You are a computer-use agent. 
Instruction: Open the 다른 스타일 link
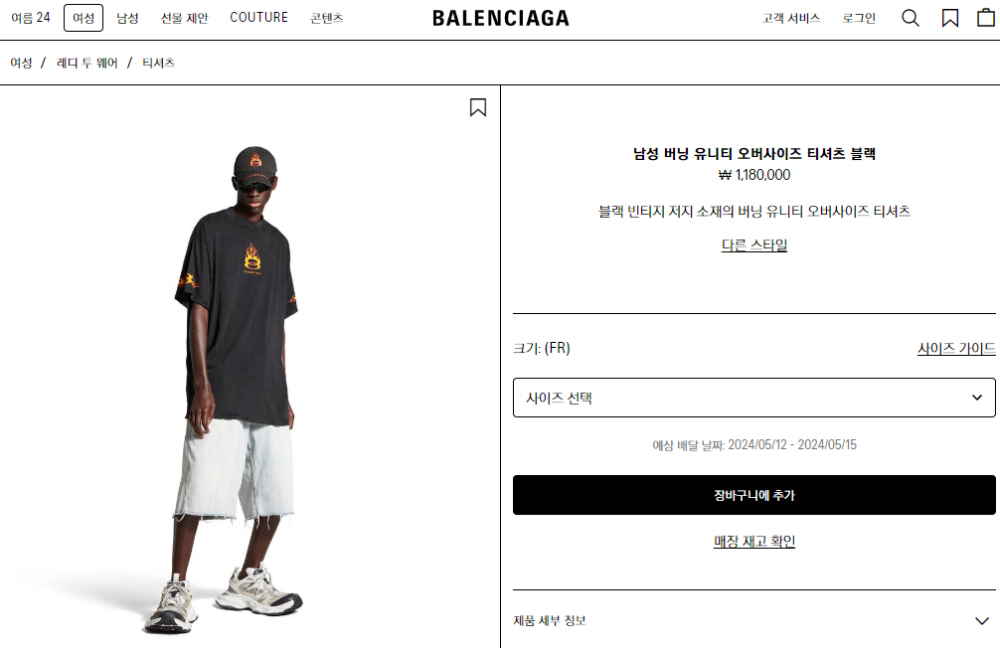point(754,245)
